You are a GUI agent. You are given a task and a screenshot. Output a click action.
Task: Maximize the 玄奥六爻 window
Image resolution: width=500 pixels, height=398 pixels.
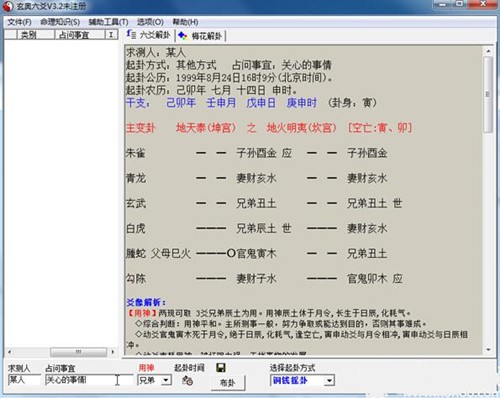pos(459,4)
